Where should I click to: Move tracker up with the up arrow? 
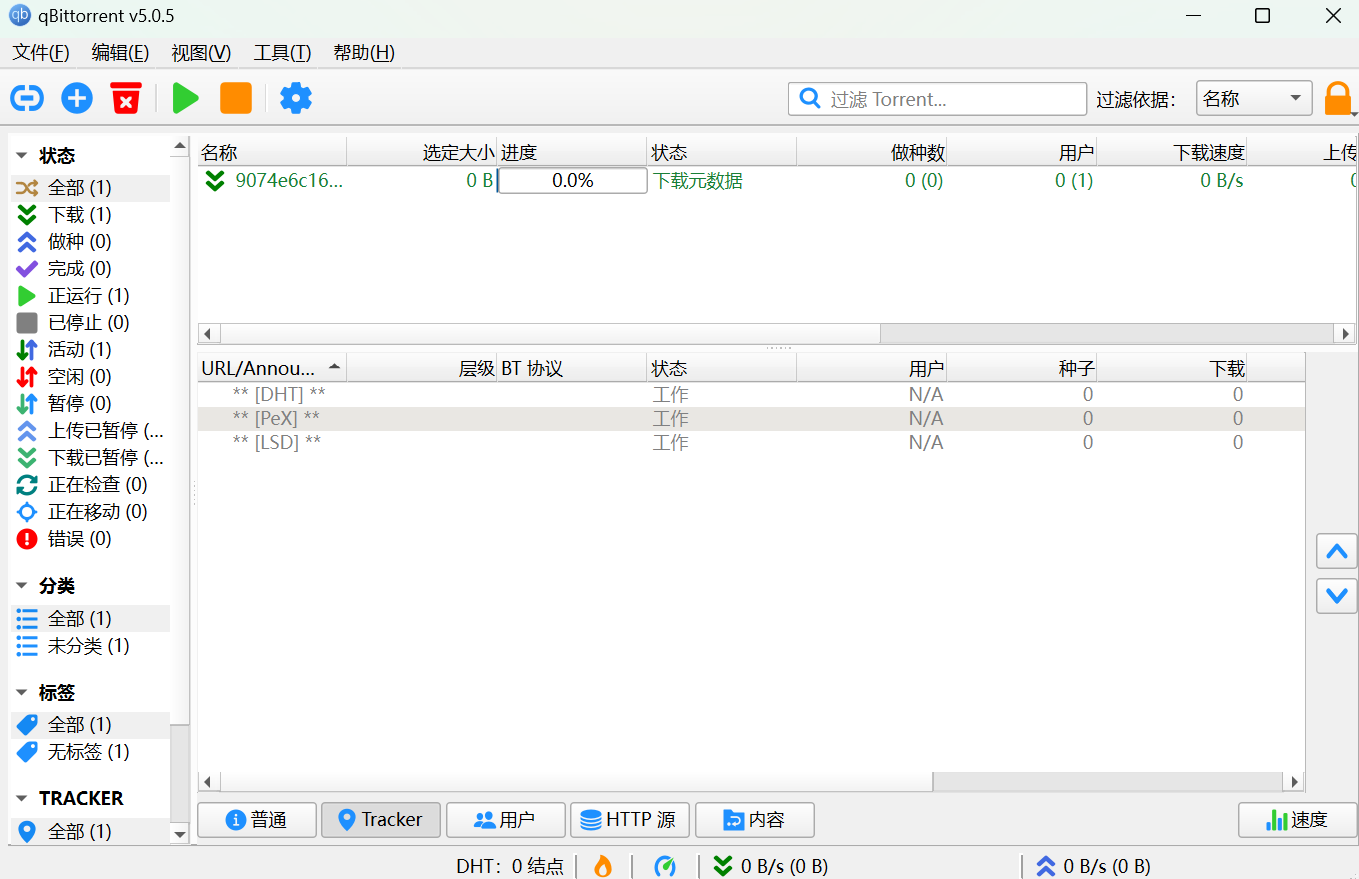tap(1337, 551)
